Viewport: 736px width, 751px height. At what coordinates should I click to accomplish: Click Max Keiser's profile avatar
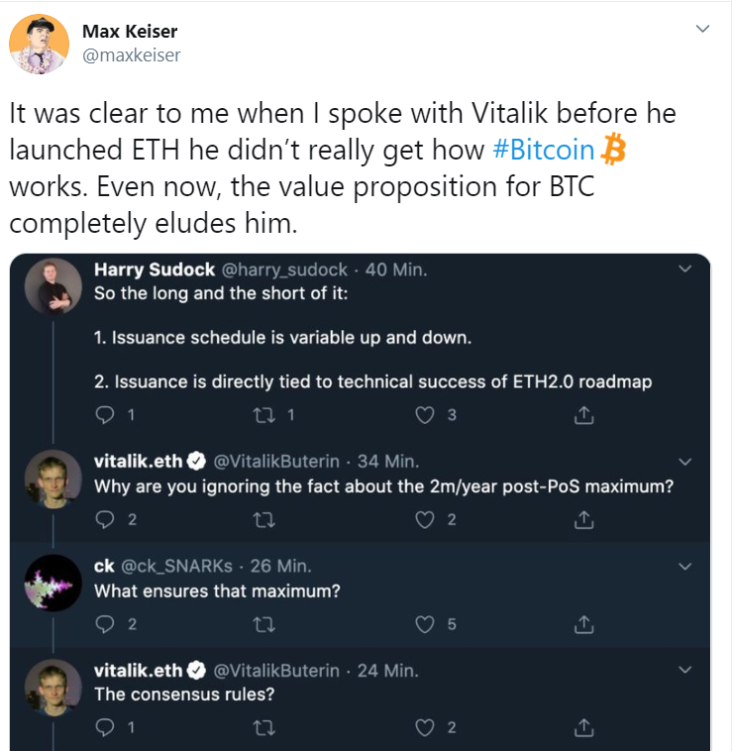(x=39, y=44)
